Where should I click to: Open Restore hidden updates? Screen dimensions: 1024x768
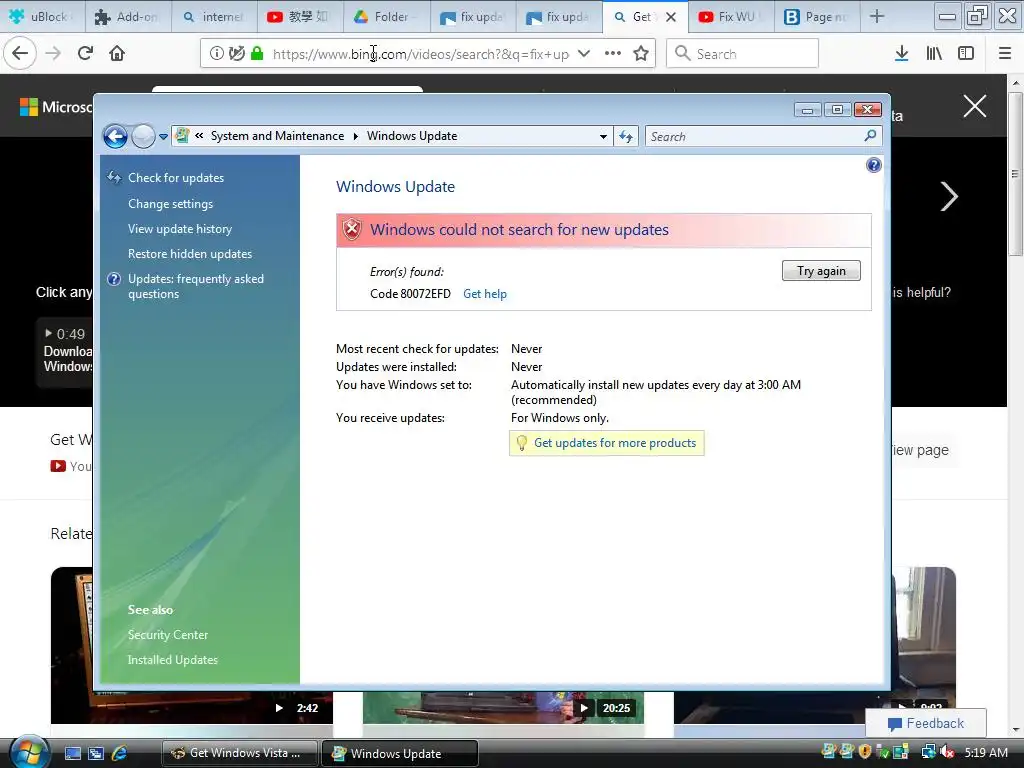pos(190,253)
